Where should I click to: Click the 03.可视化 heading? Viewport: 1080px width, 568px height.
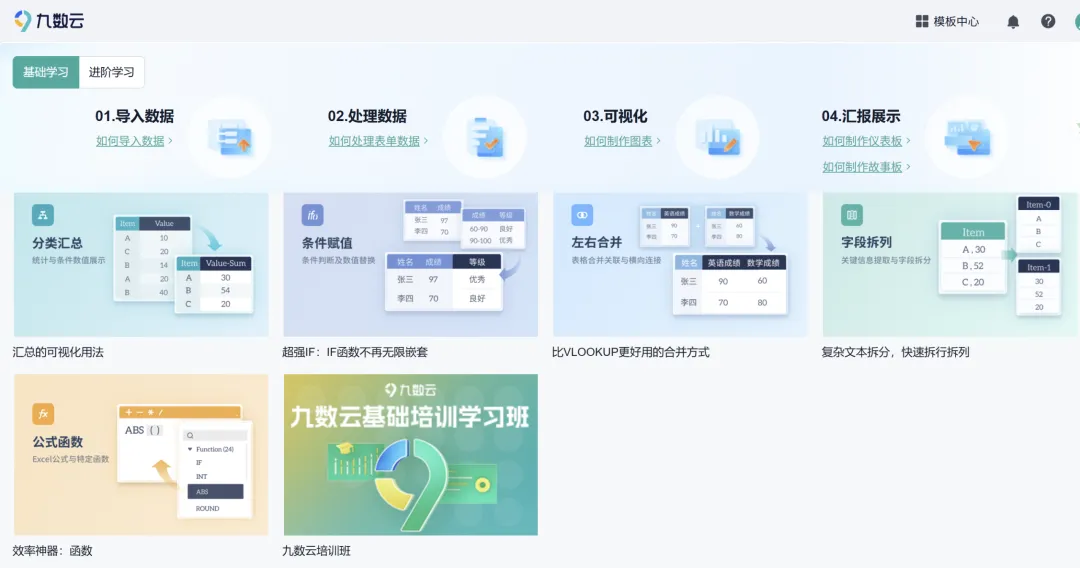click(615, 116)
